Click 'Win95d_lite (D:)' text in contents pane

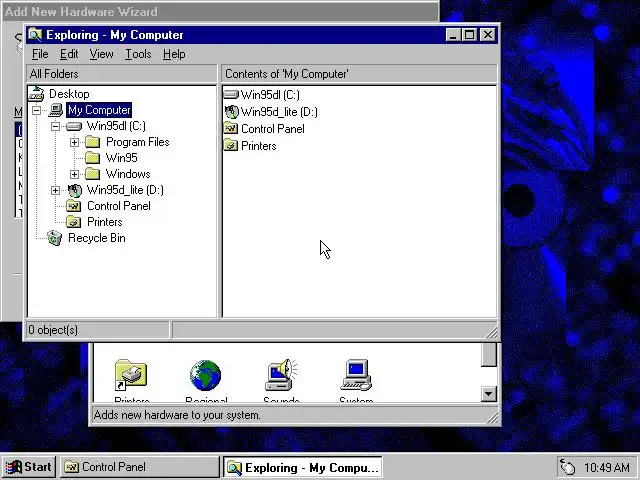279,112
